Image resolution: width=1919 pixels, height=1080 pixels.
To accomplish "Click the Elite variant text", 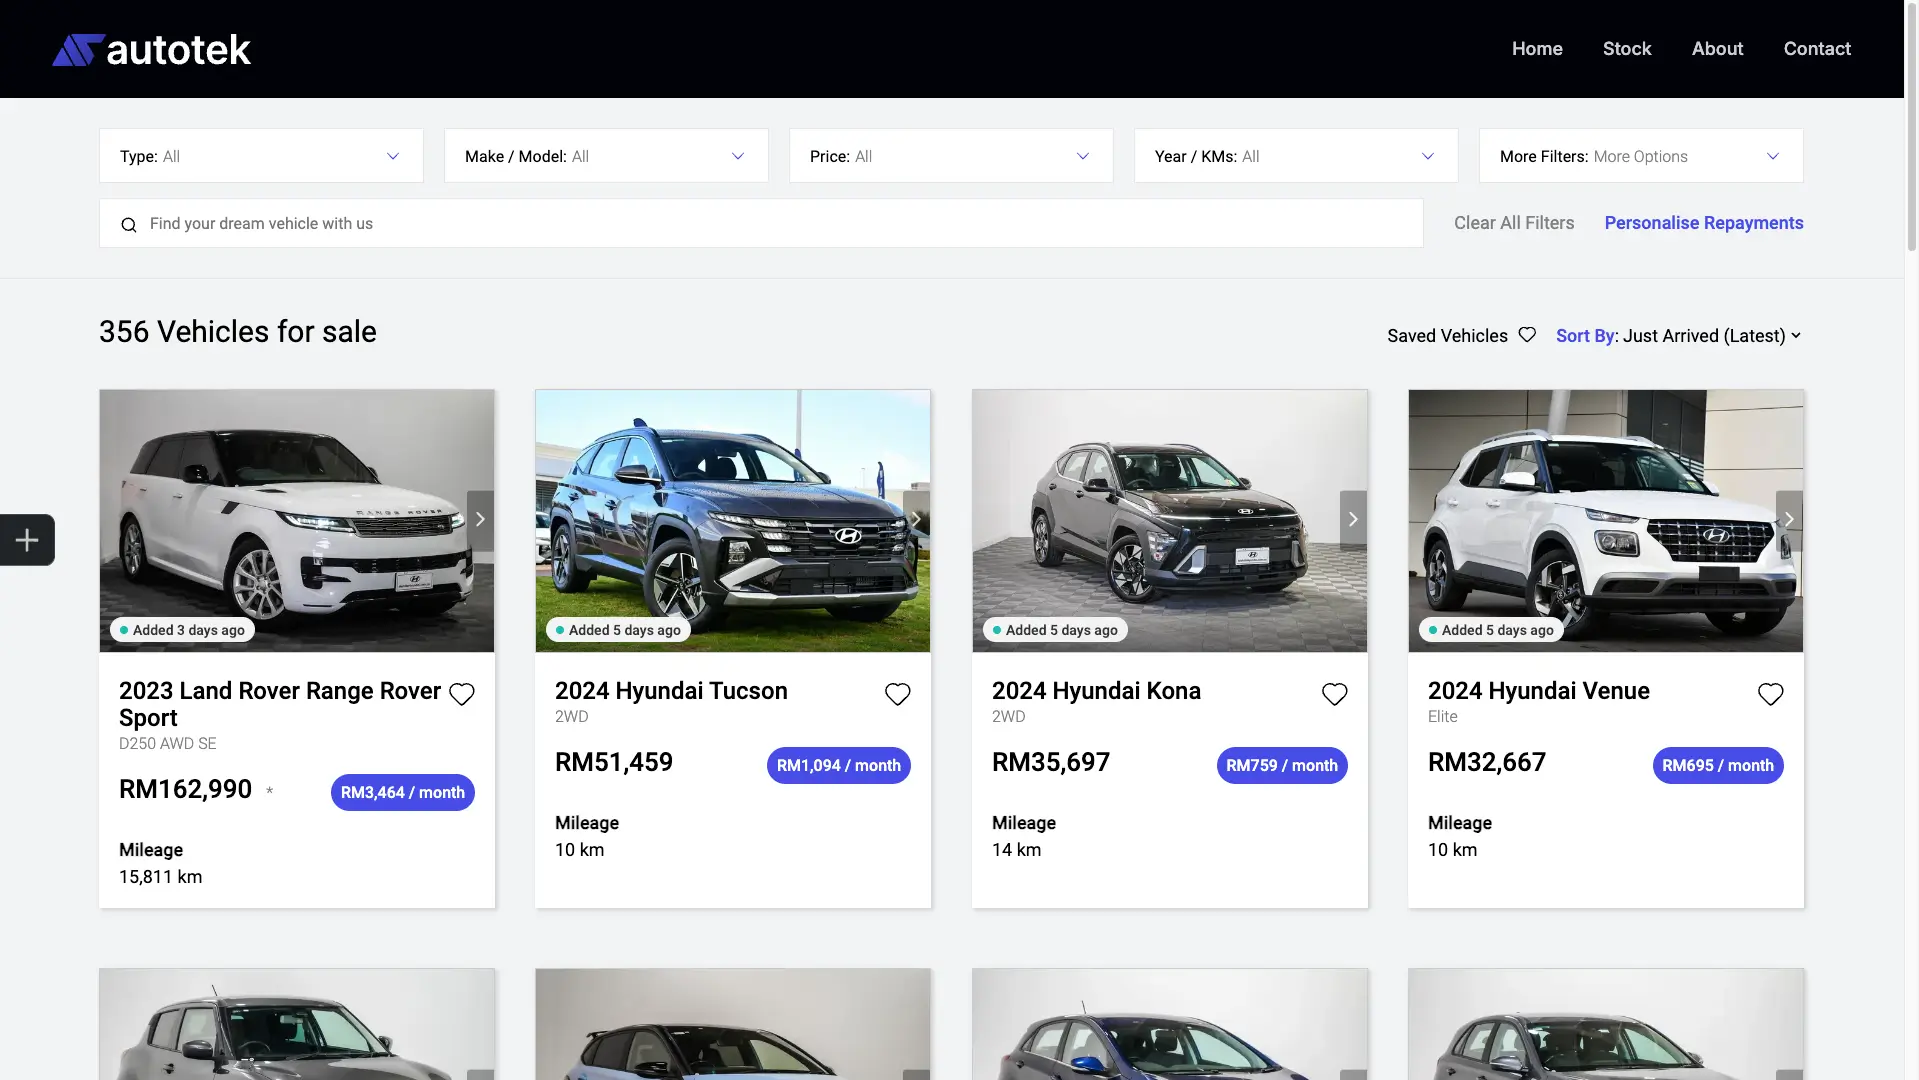I will (1442, 717).
